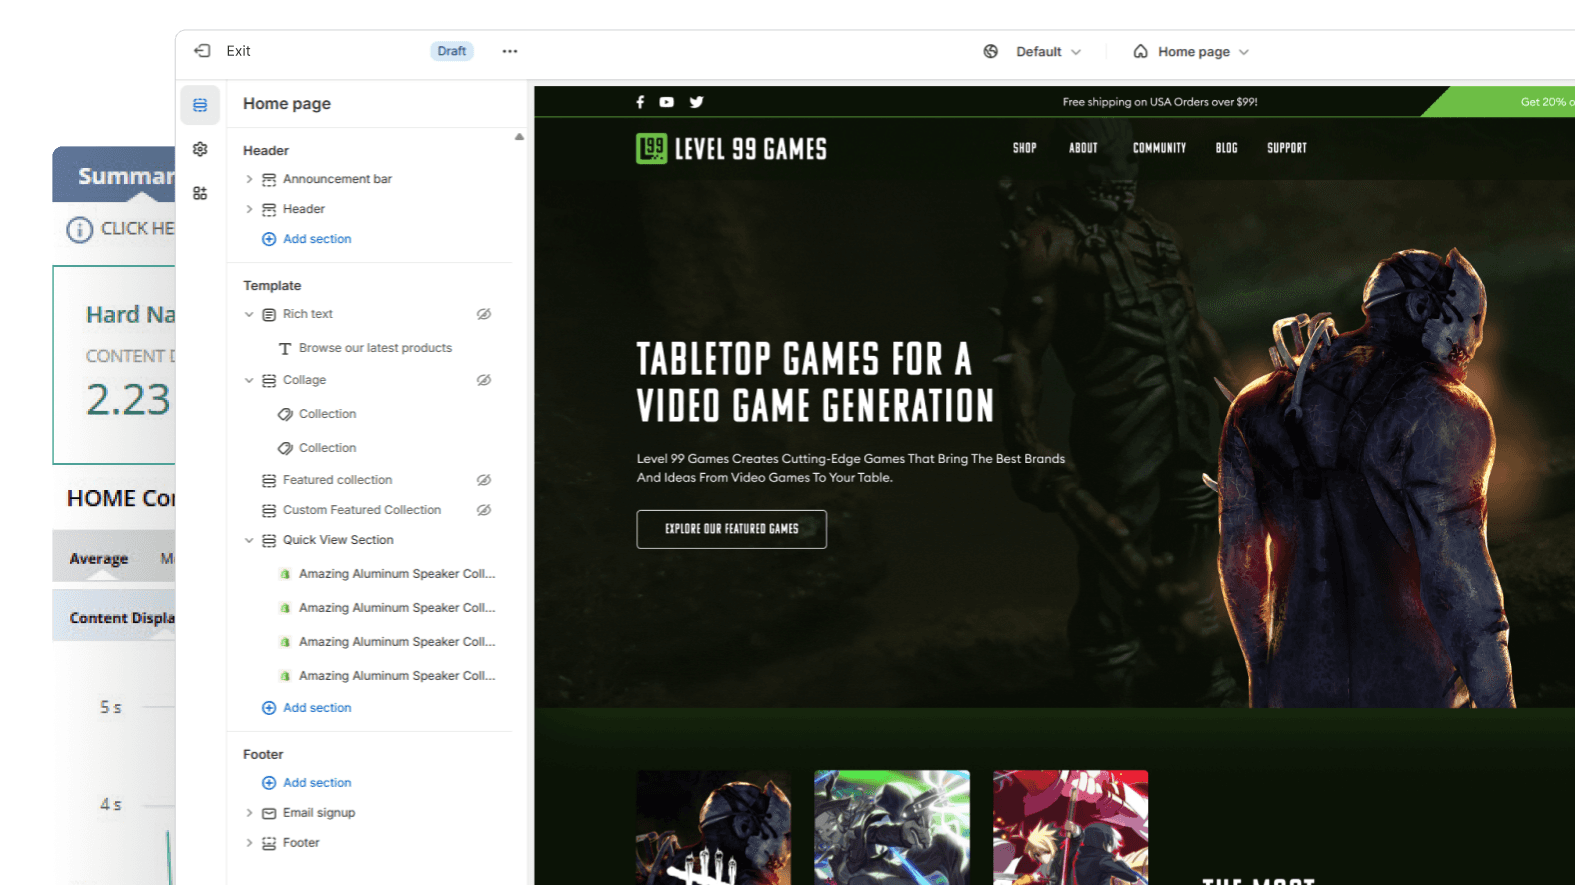Expand the Announcement bar section
This screenshot has width=1575, height=885.
tap(249, 179)
